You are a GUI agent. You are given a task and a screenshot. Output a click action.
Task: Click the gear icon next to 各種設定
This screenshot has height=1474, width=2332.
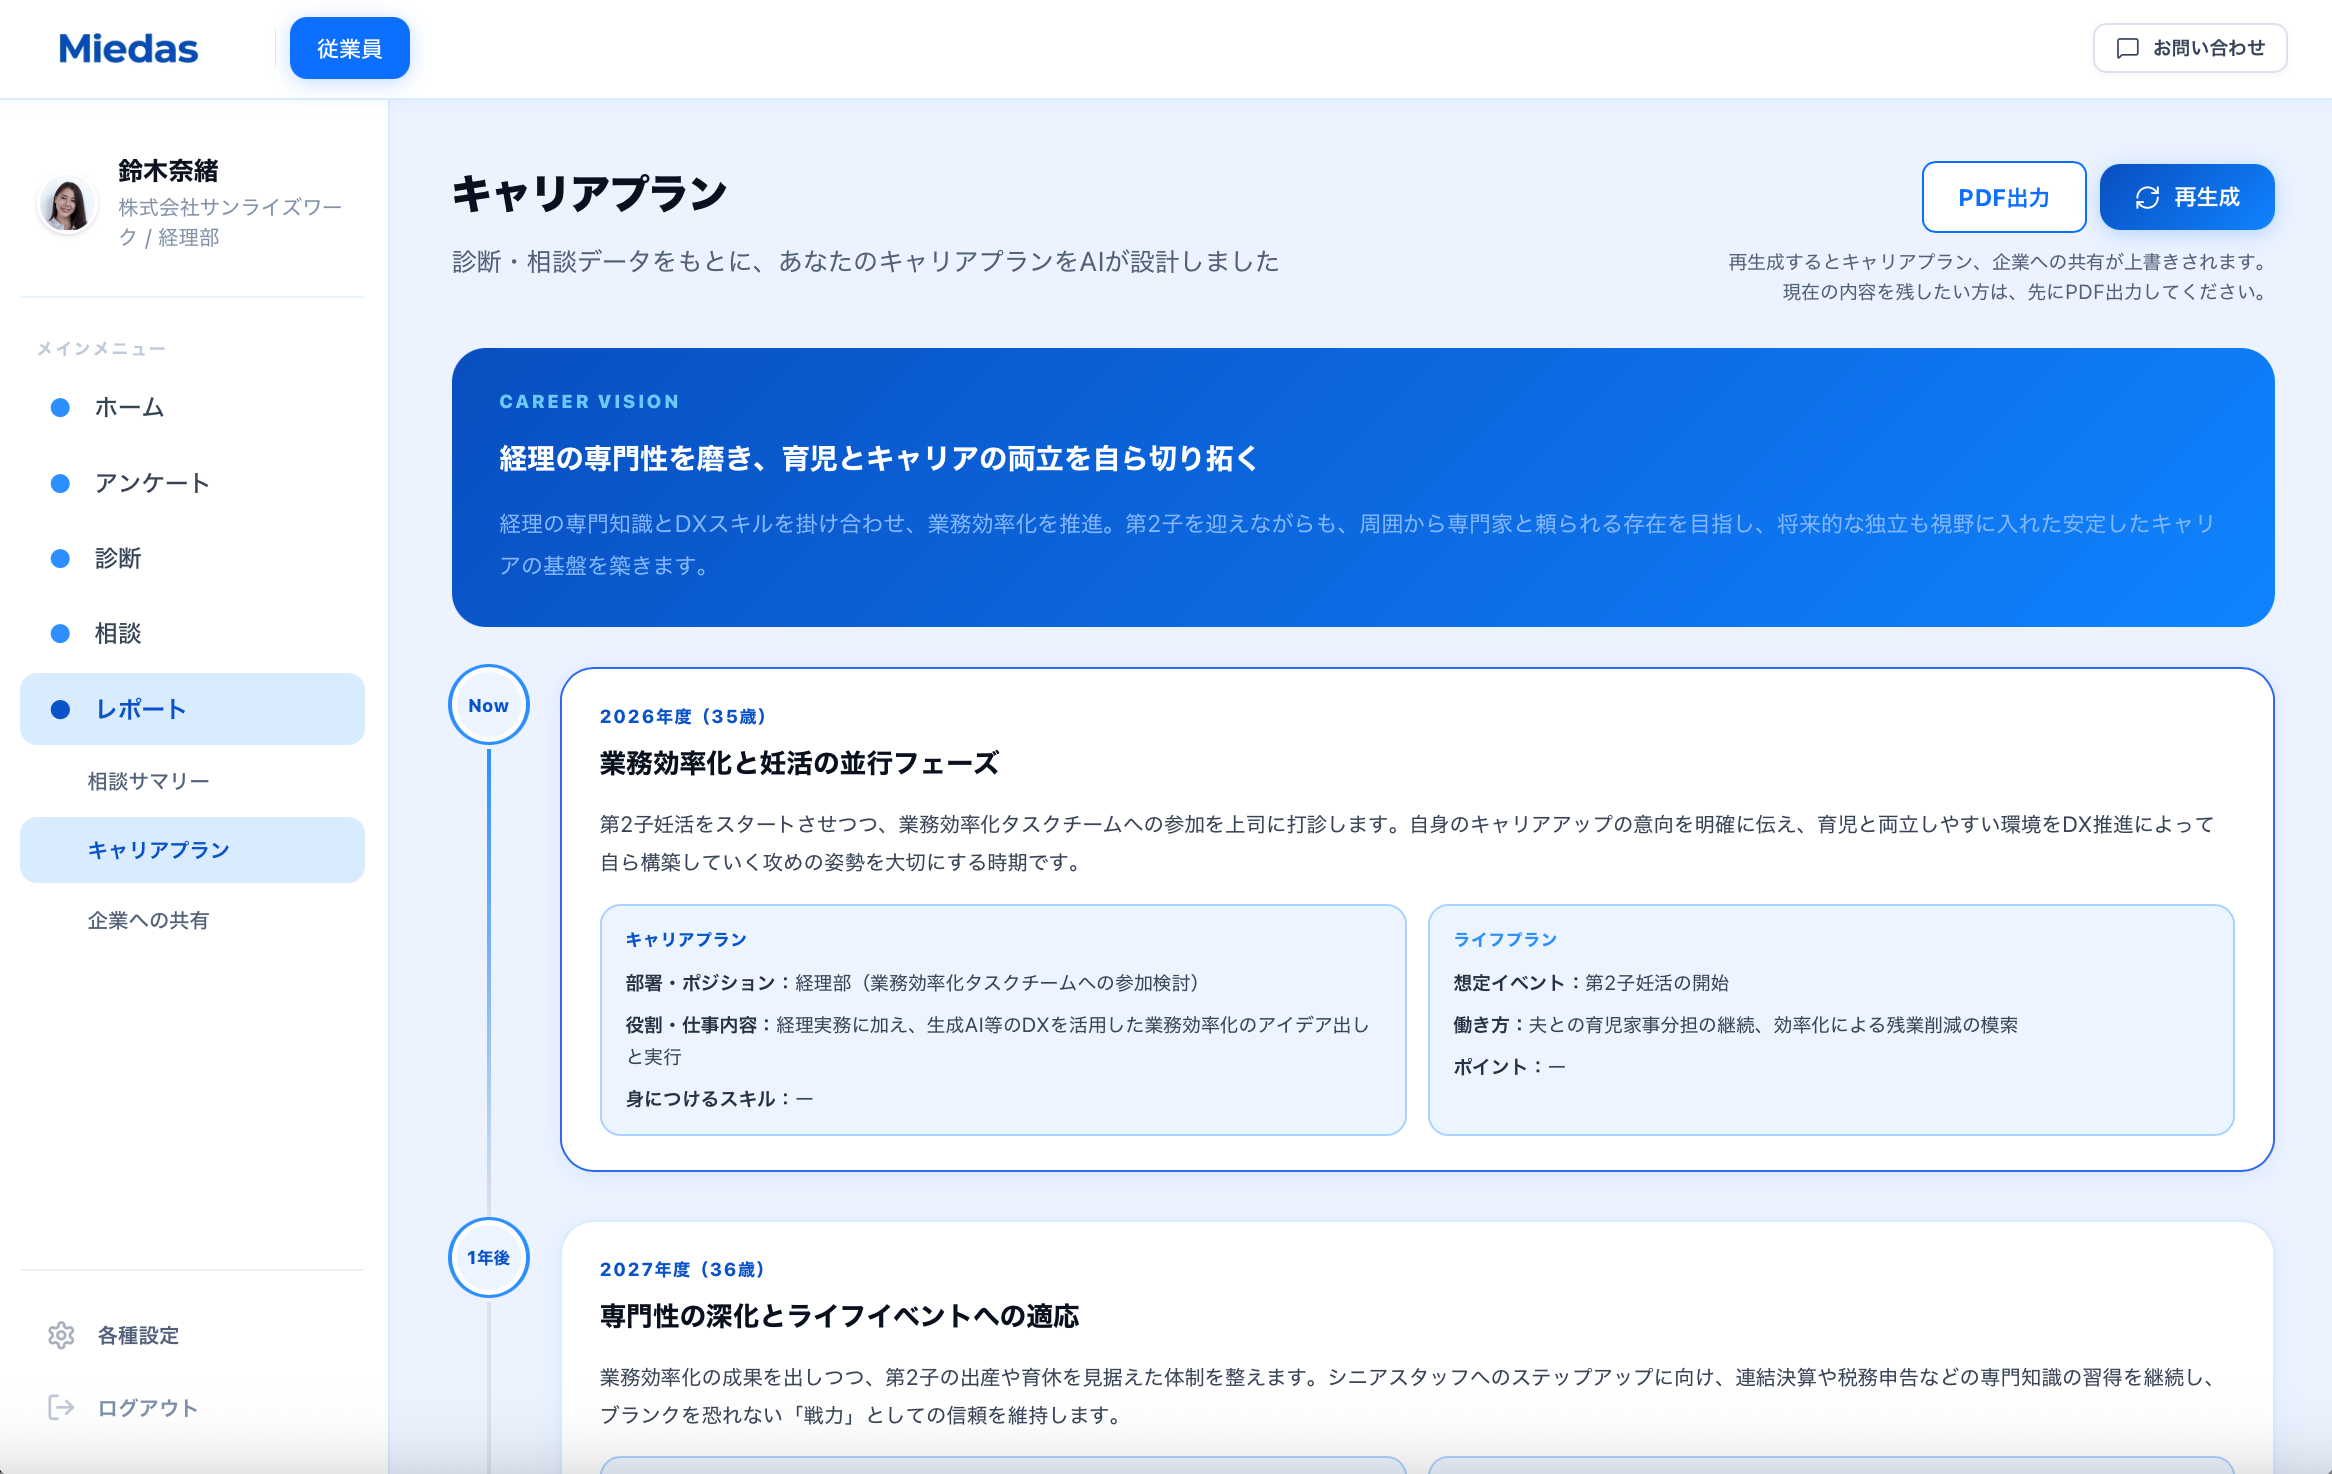[61, 1335]
